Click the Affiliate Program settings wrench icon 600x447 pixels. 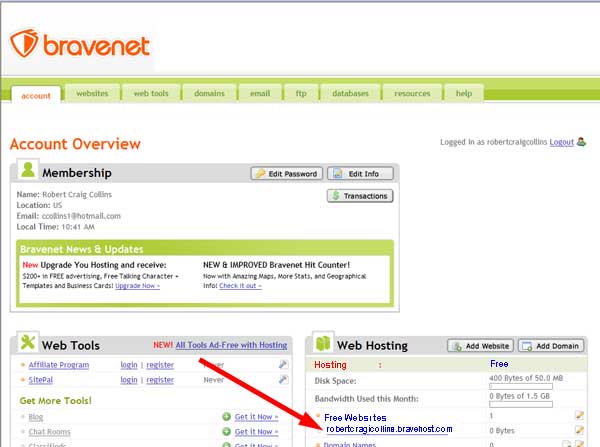[283, 364]
